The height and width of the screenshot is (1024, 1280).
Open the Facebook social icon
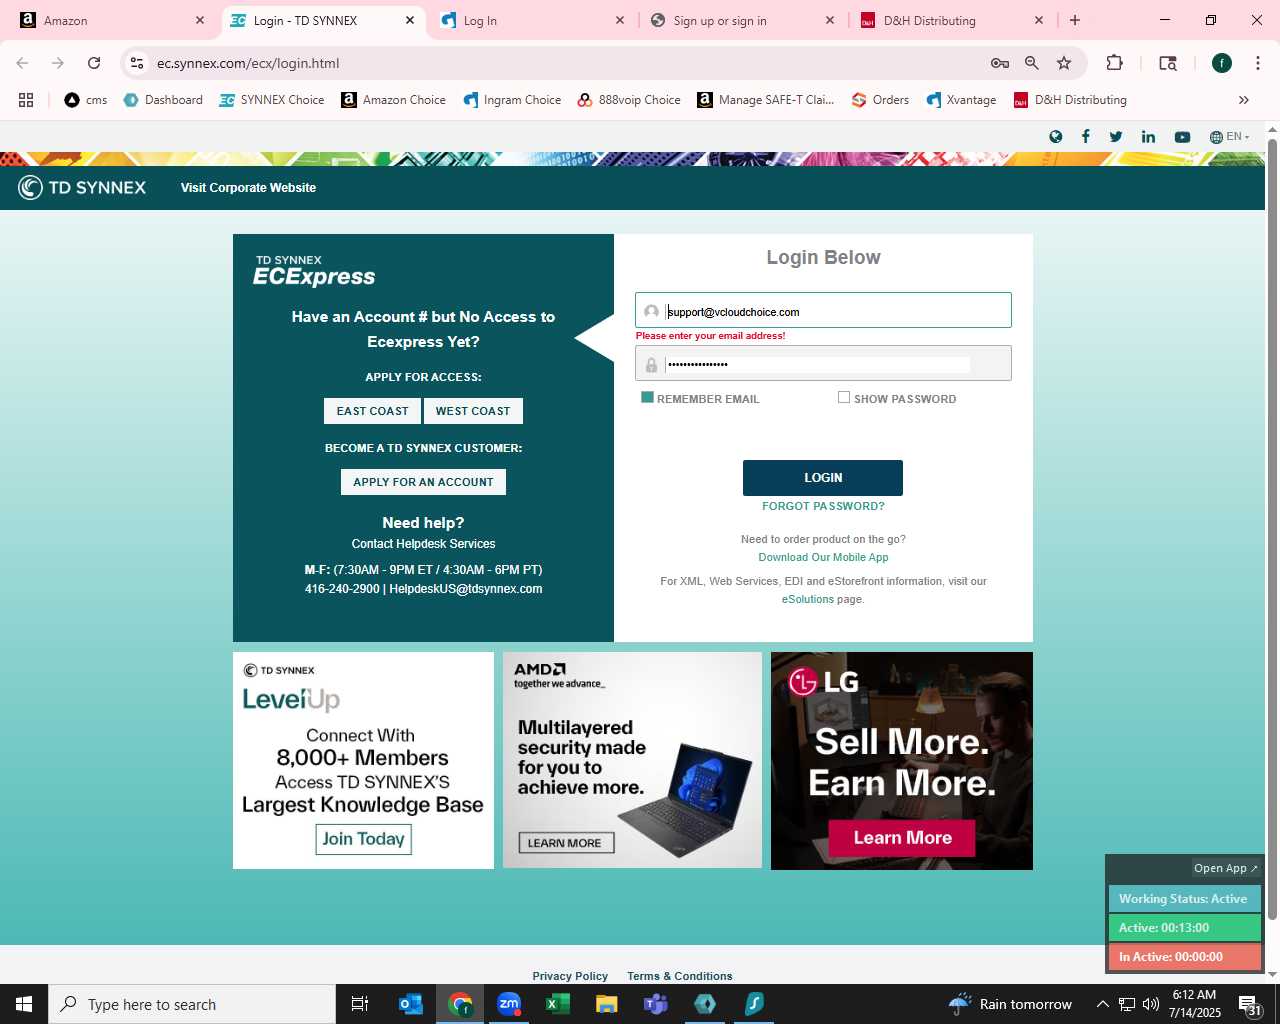coord(1085,137)
